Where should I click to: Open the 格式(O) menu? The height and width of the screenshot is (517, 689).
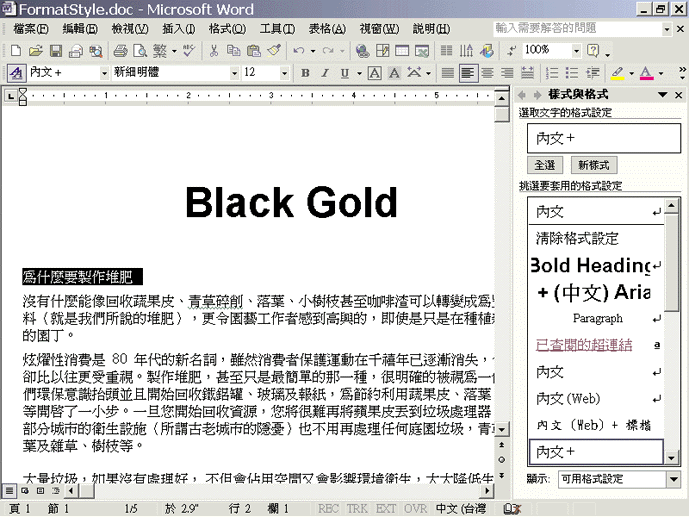point(227,29)
